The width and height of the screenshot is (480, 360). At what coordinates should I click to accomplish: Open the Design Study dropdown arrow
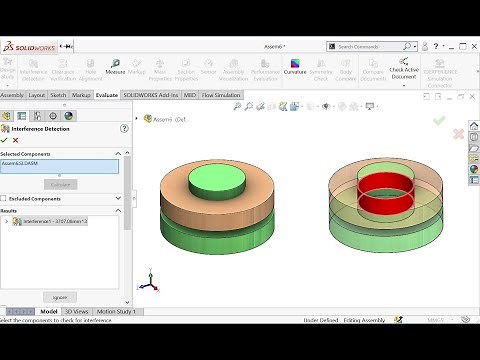(8, 86)
